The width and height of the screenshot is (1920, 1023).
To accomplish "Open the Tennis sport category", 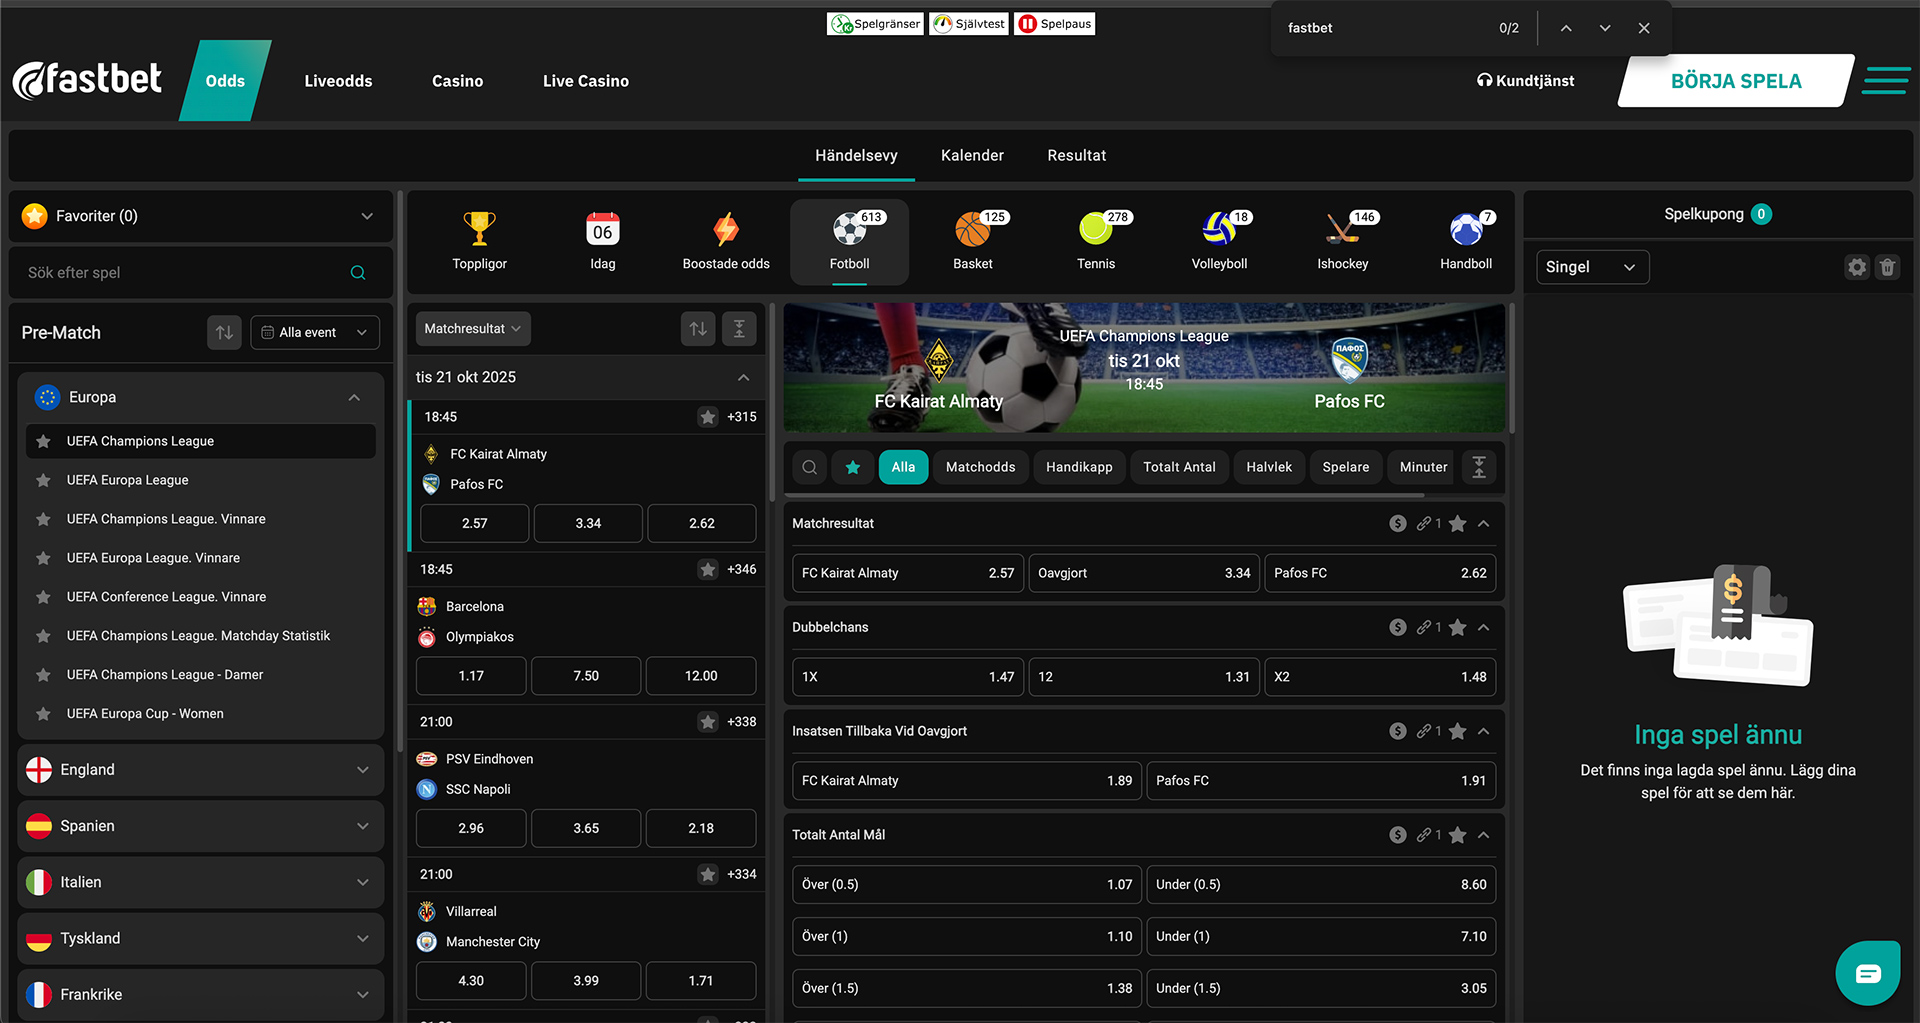I will click(x=1095, y=240).
